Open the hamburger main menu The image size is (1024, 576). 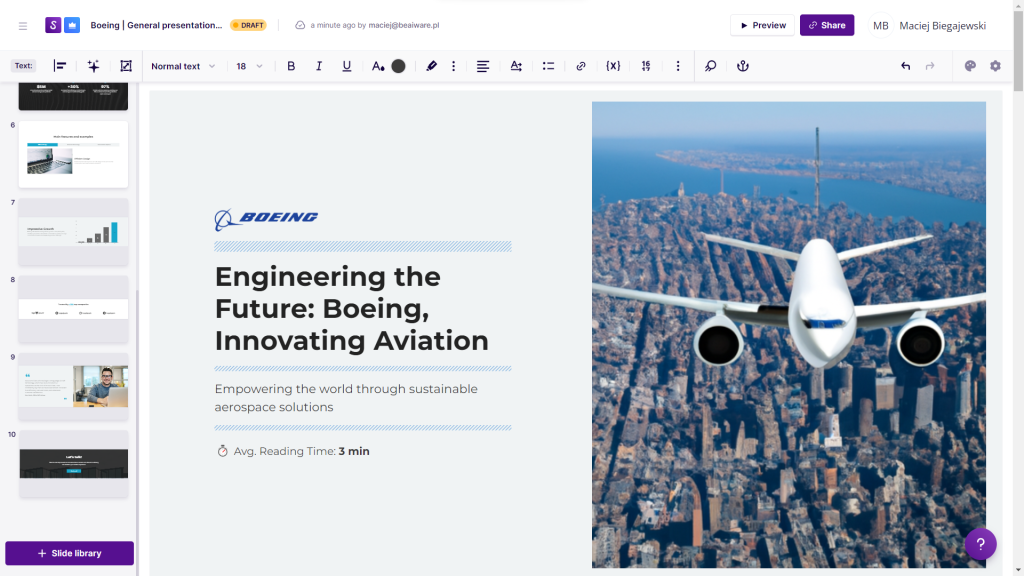tap(23, 25)
